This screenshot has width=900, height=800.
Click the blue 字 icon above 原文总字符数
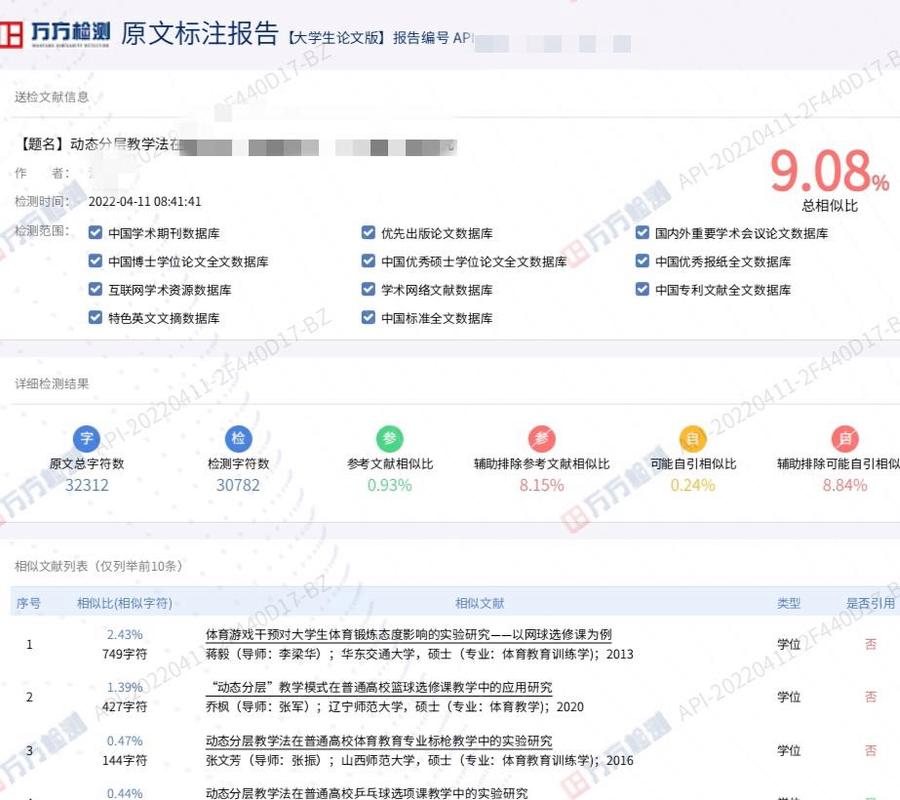tap(86, 438)
